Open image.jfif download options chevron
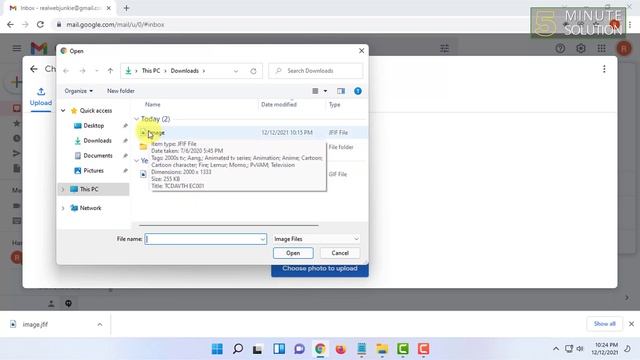The width and height of the screenshot is (640, 360). pos(100,324)
